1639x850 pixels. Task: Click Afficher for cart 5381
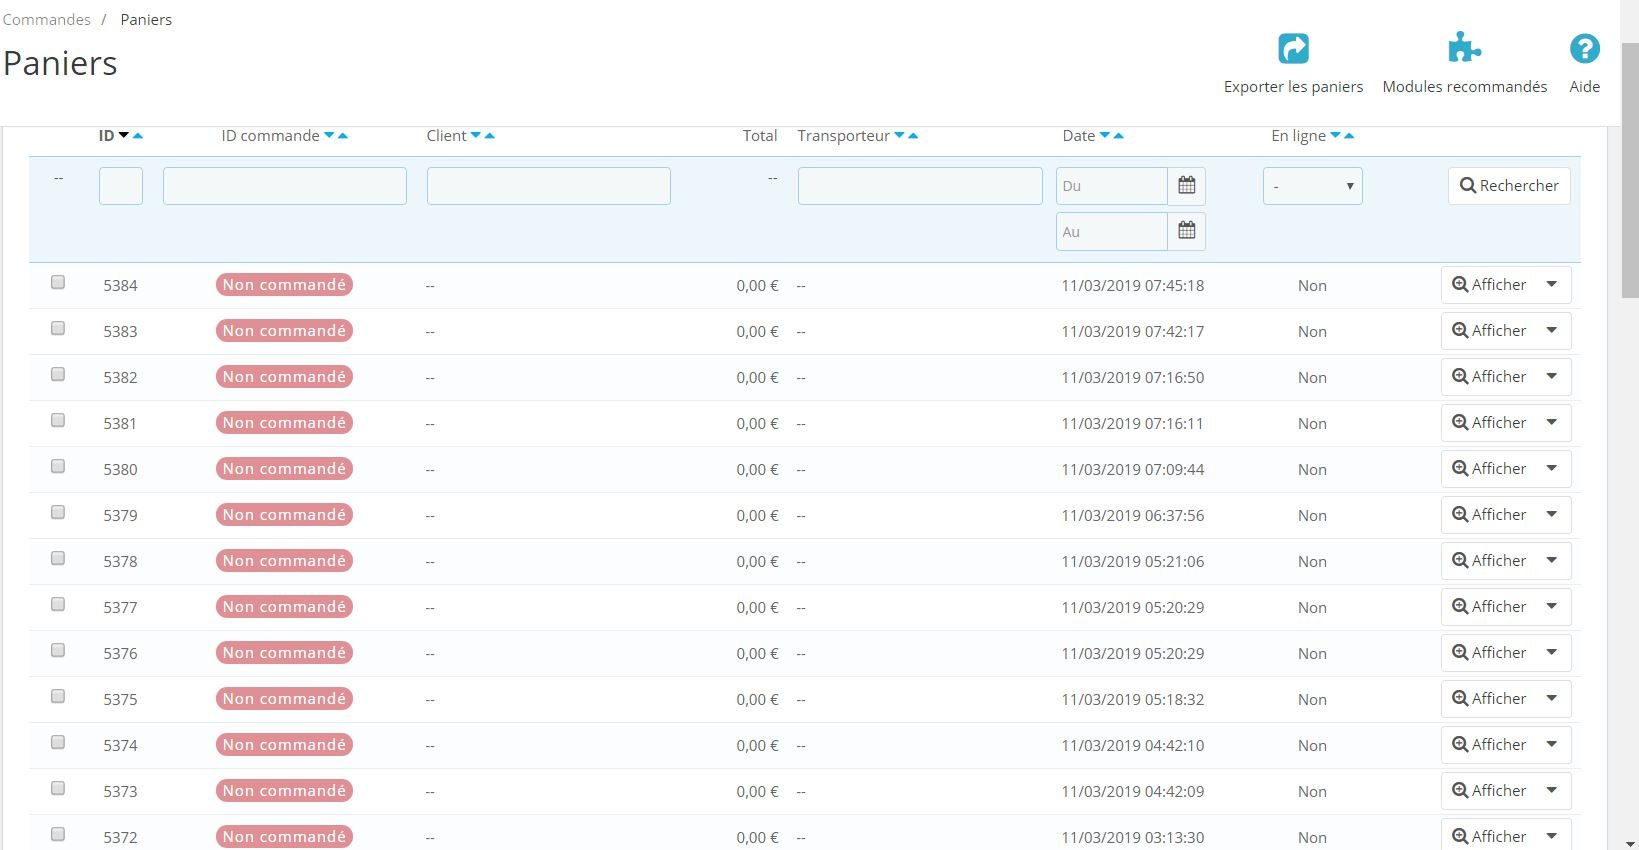[1489, 423]
